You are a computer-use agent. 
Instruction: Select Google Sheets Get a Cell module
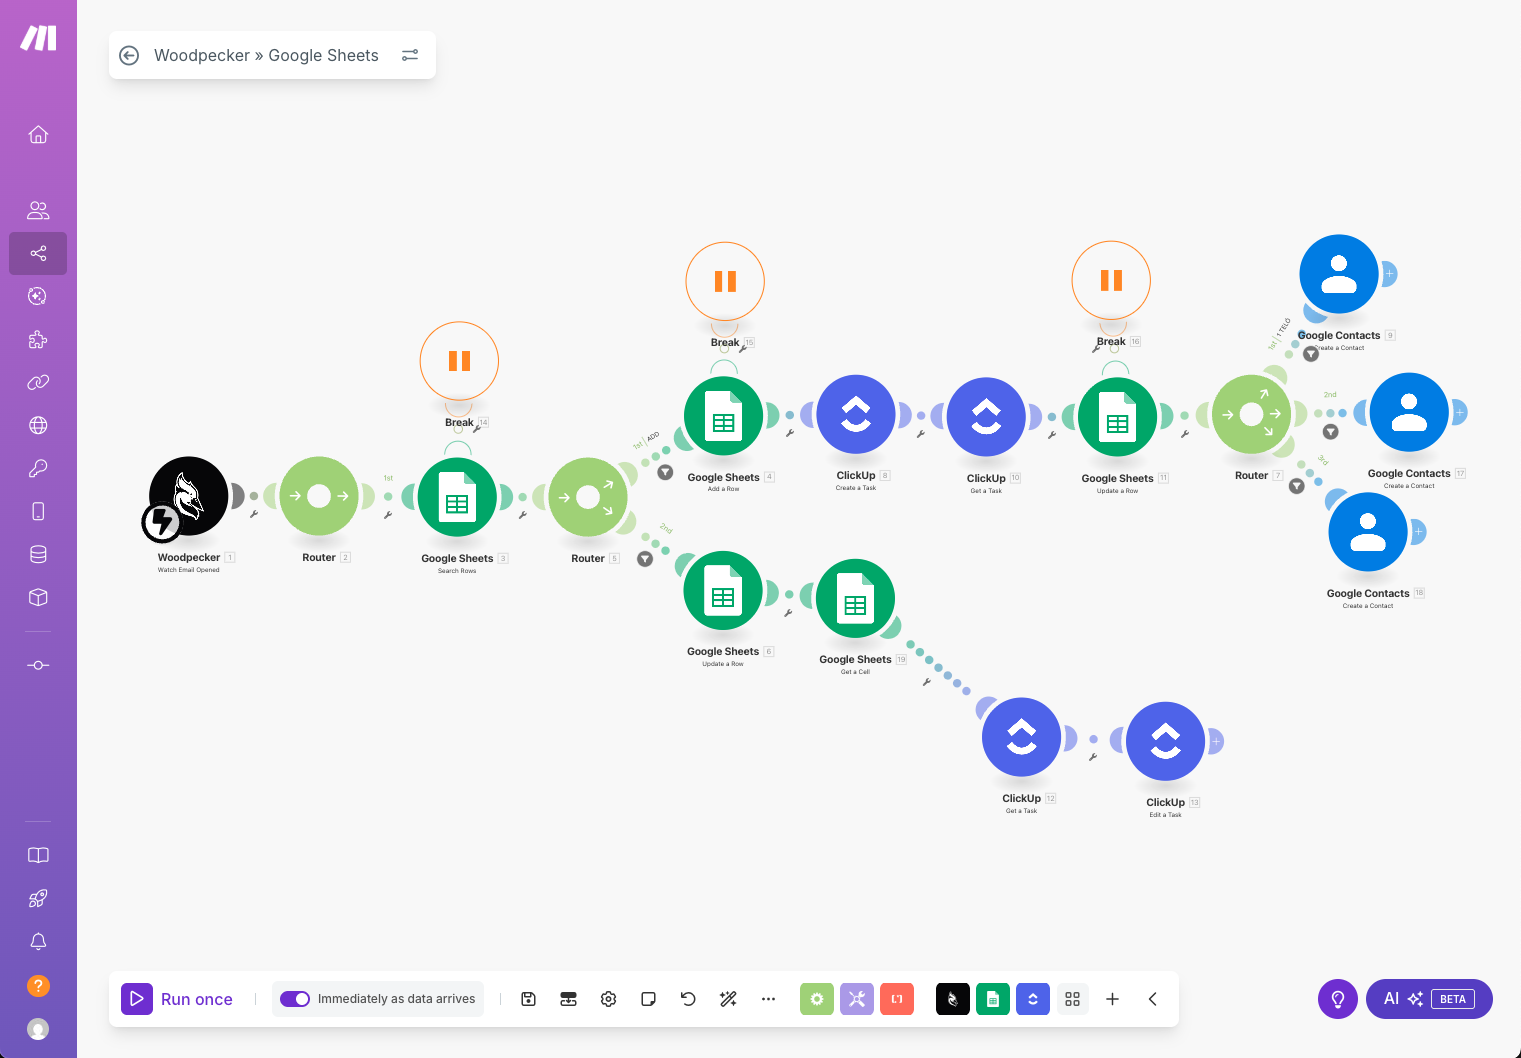pyautogui.click(x=855, y=598)
